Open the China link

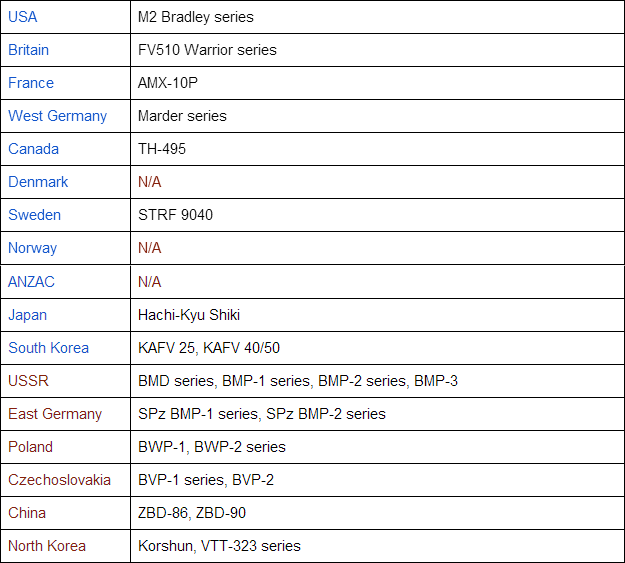(27, 513)
